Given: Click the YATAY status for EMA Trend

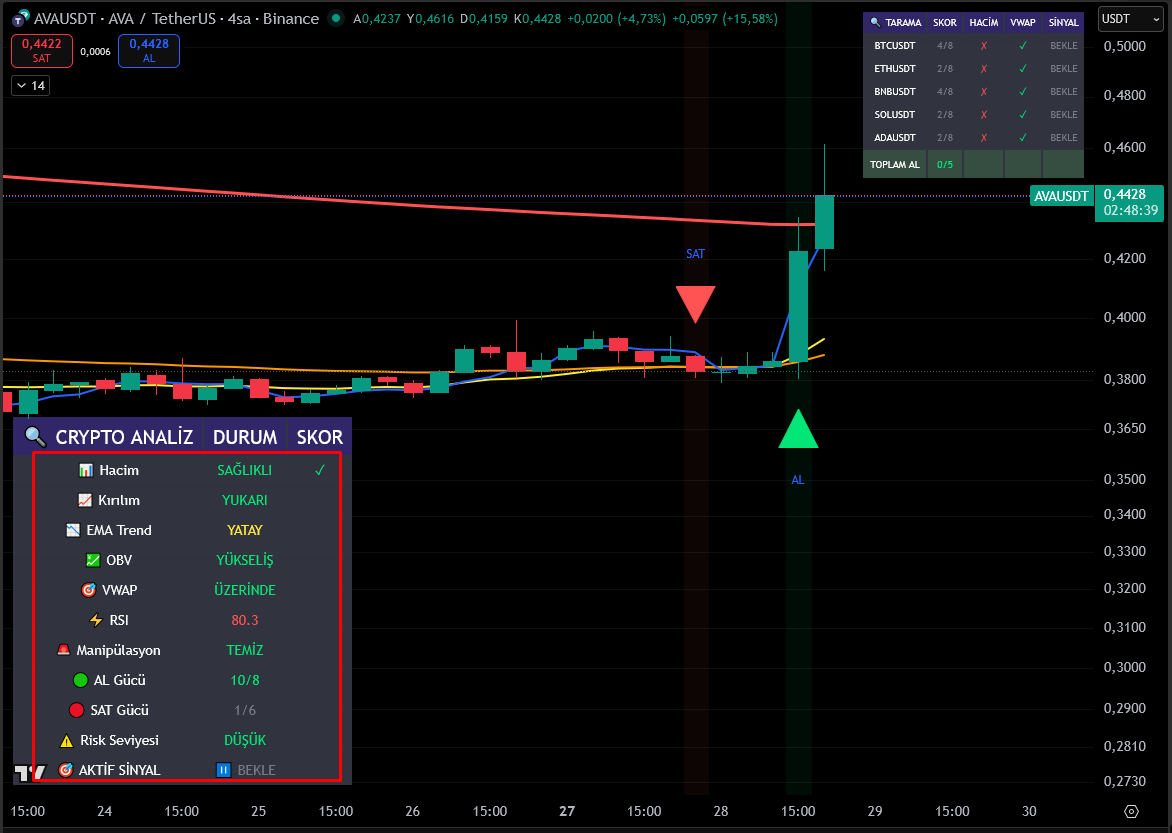Looking at the screenshot, I should (244, 530).
